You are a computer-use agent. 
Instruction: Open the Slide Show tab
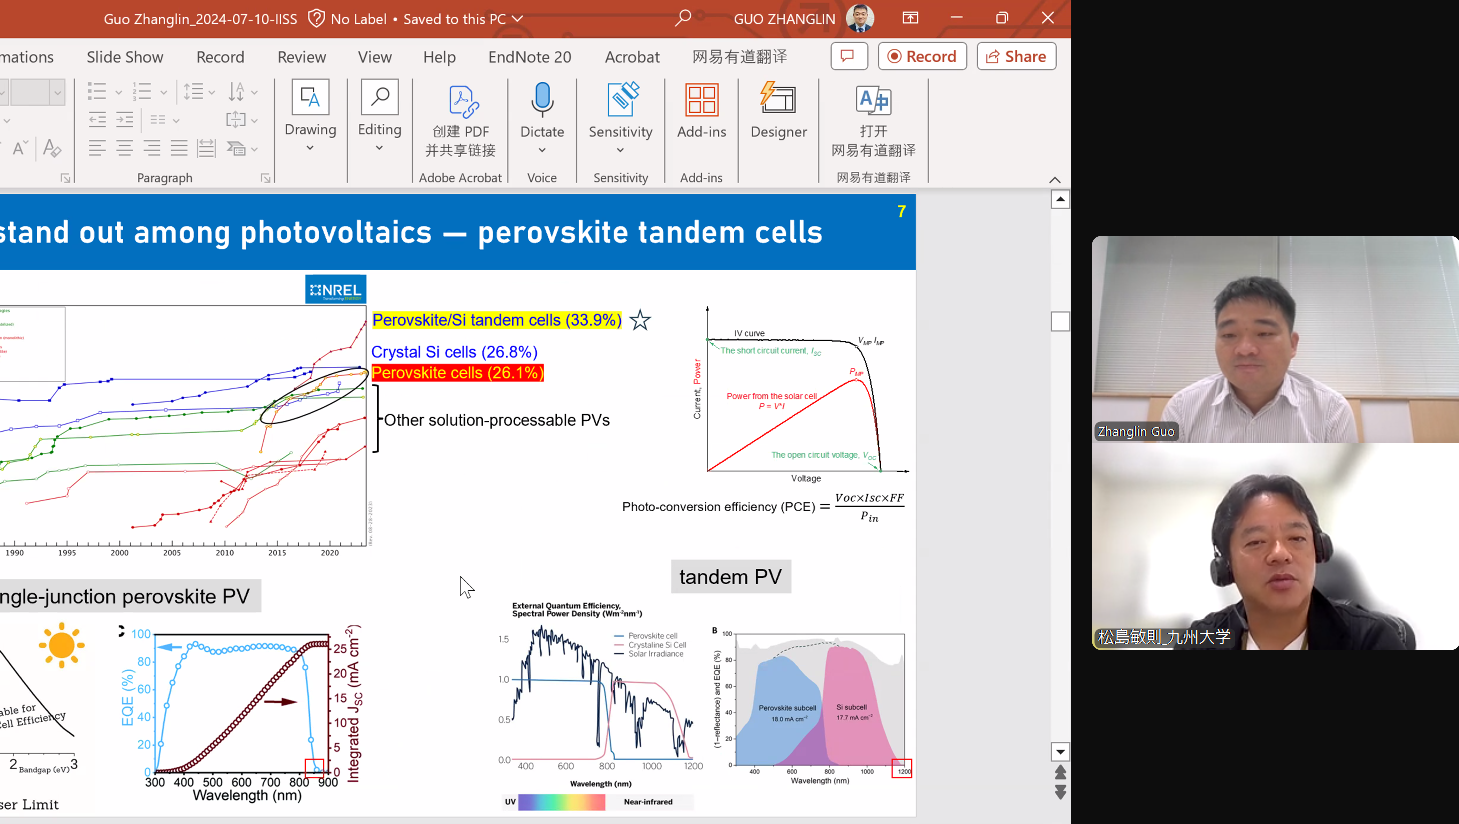pos(125,57)
